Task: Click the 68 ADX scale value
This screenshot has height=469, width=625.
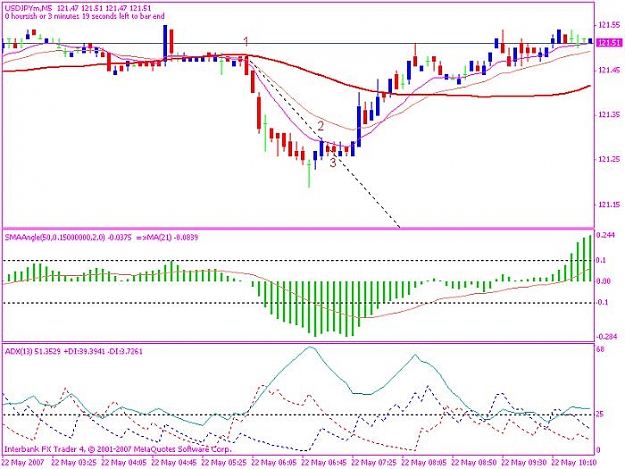Action: [601, 349]
